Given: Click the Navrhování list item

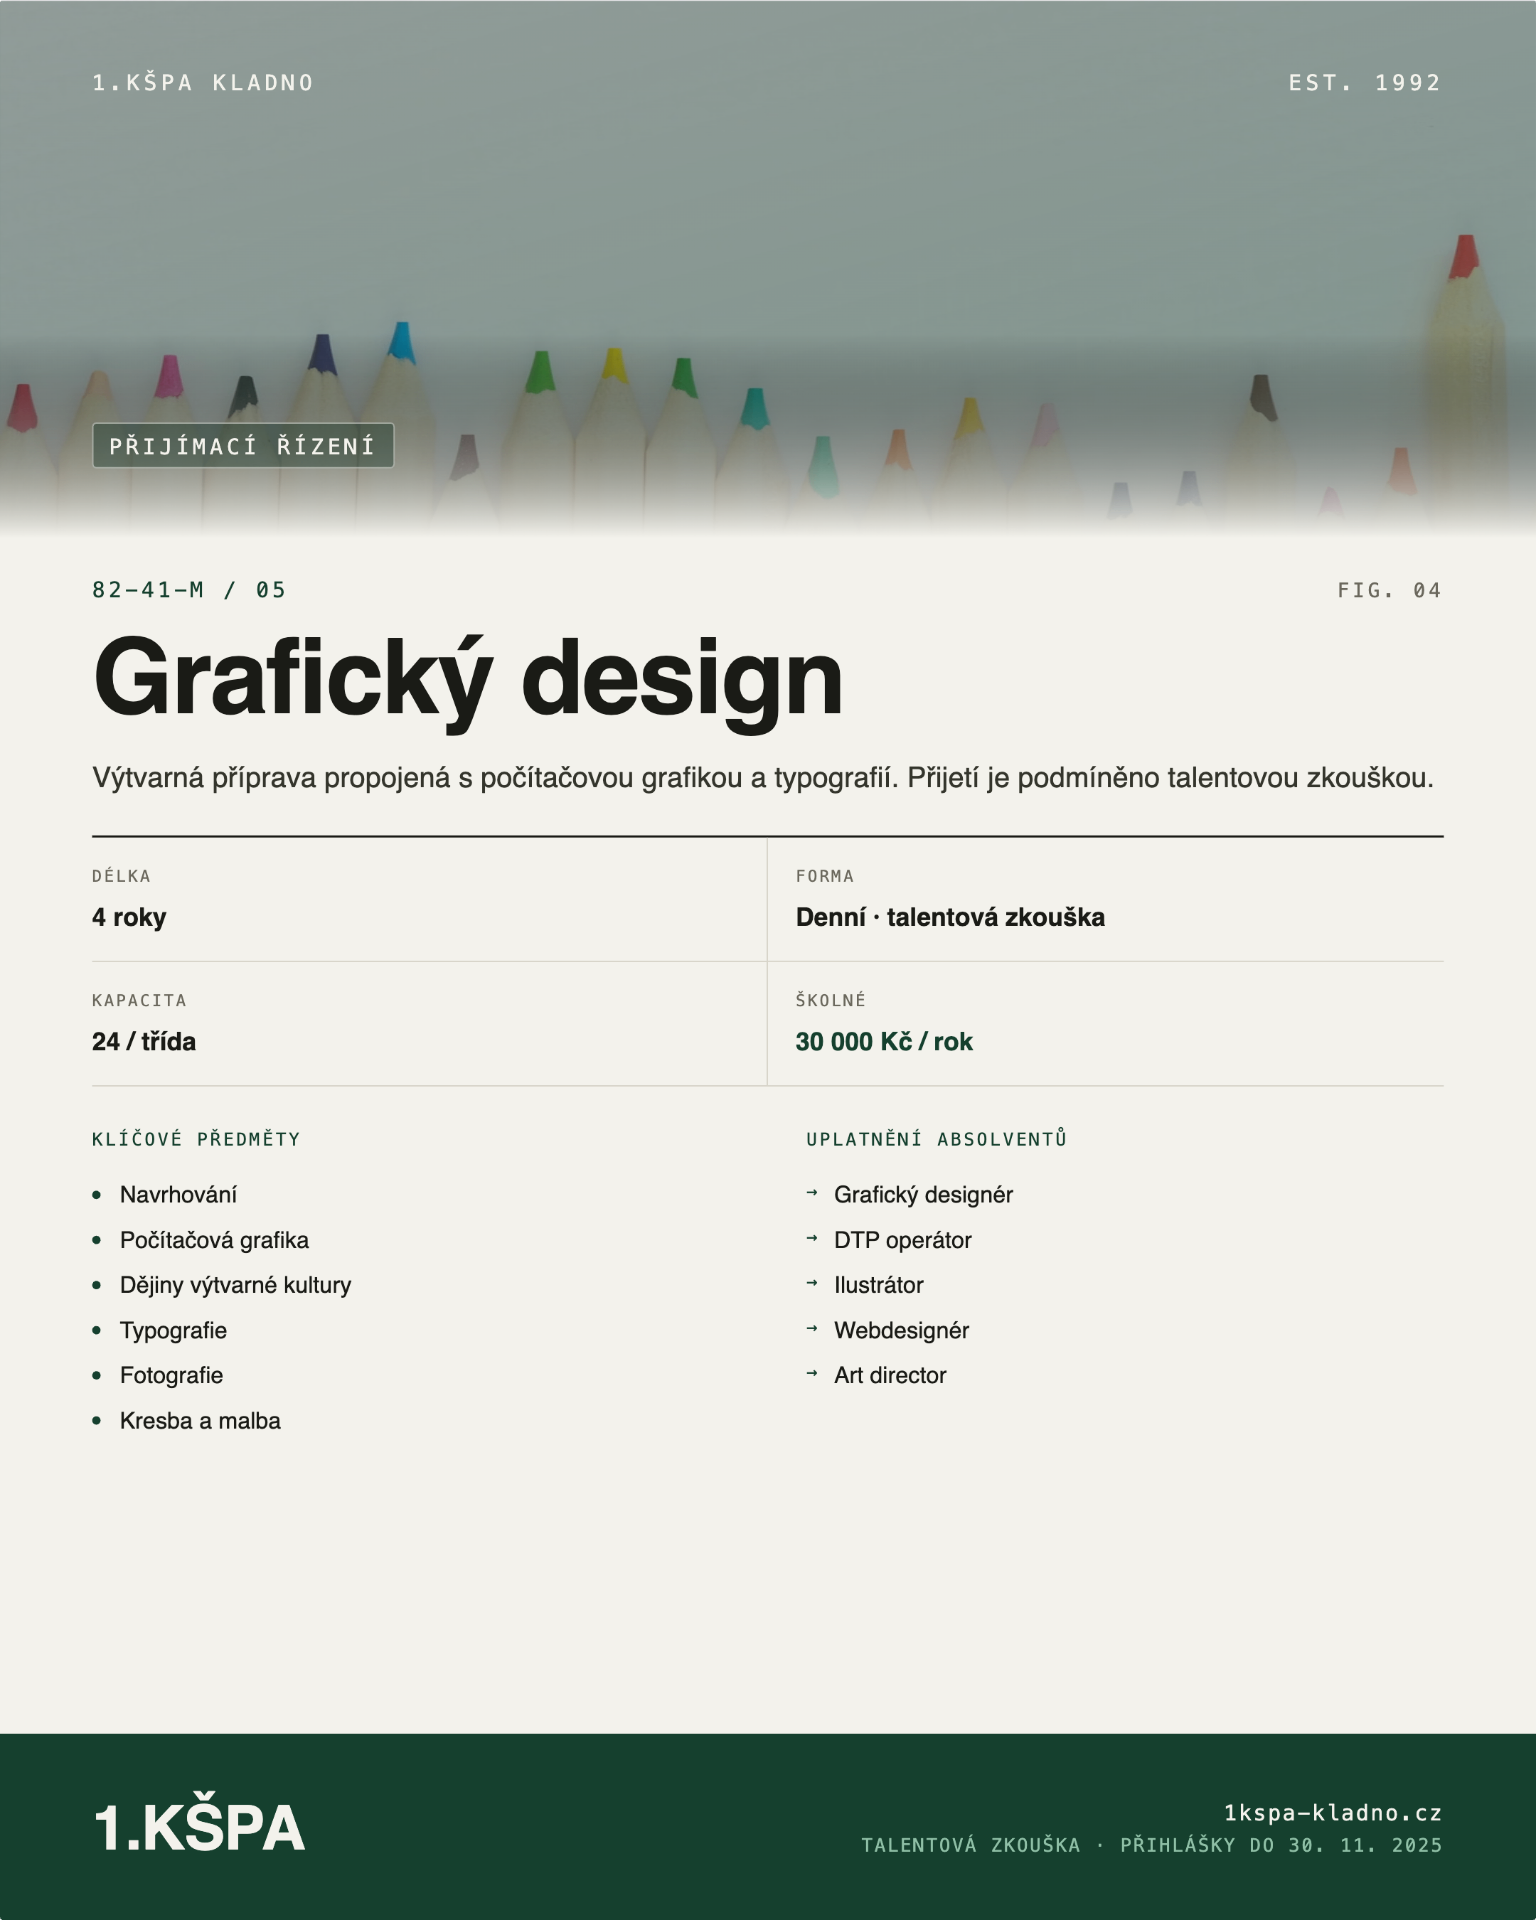Looking at the screenshot, I should coord(178,1195).
